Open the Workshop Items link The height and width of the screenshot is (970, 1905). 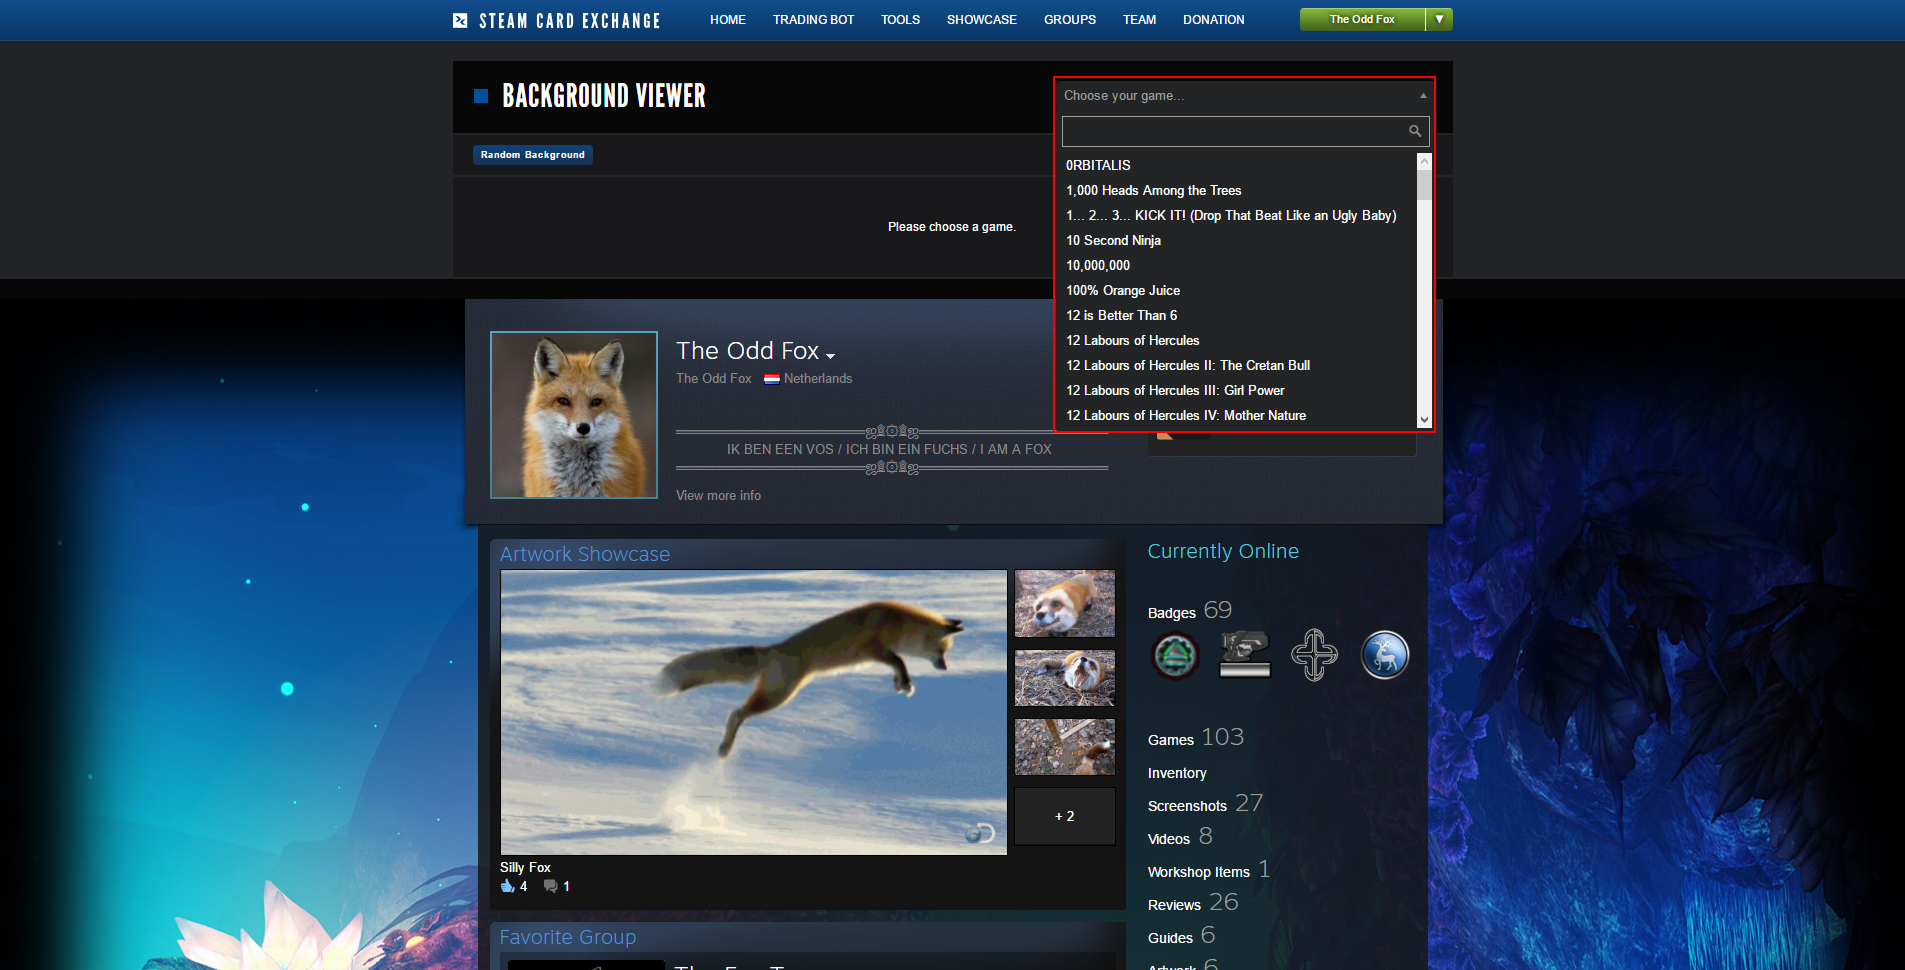click(x=1199, y=872)
